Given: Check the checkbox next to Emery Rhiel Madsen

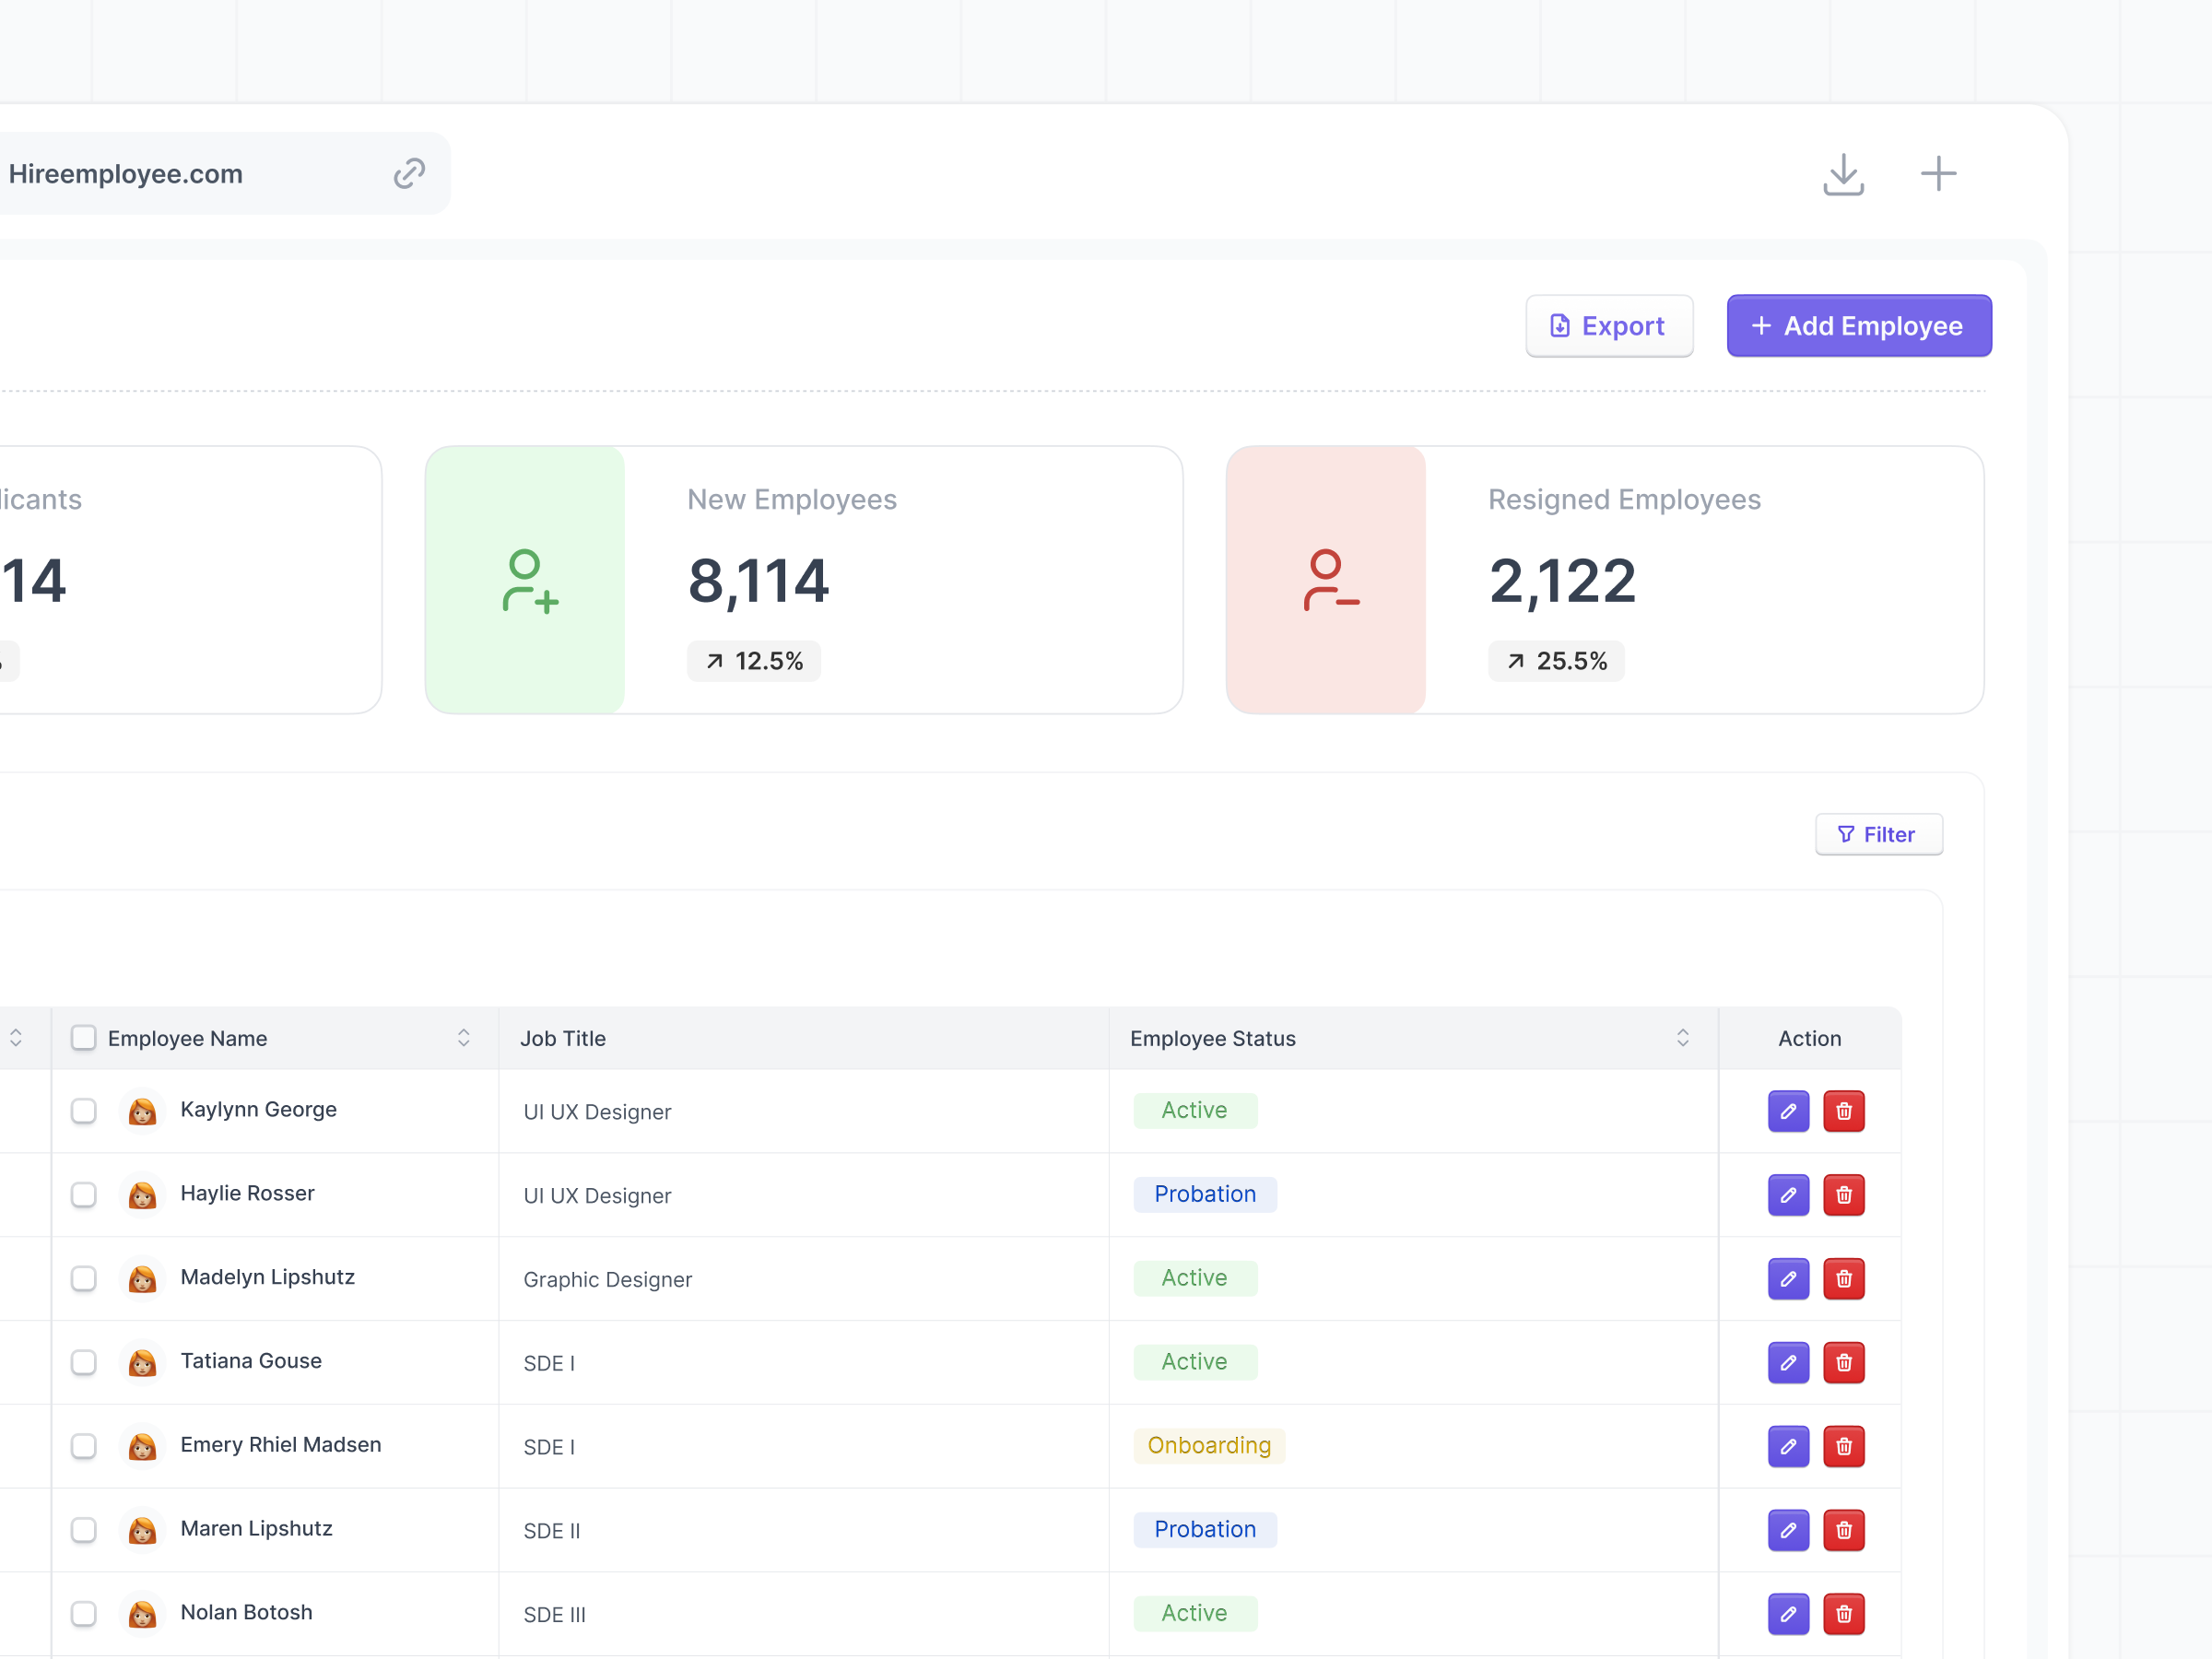Looking at the screenshot, I should click(83, 1446).
